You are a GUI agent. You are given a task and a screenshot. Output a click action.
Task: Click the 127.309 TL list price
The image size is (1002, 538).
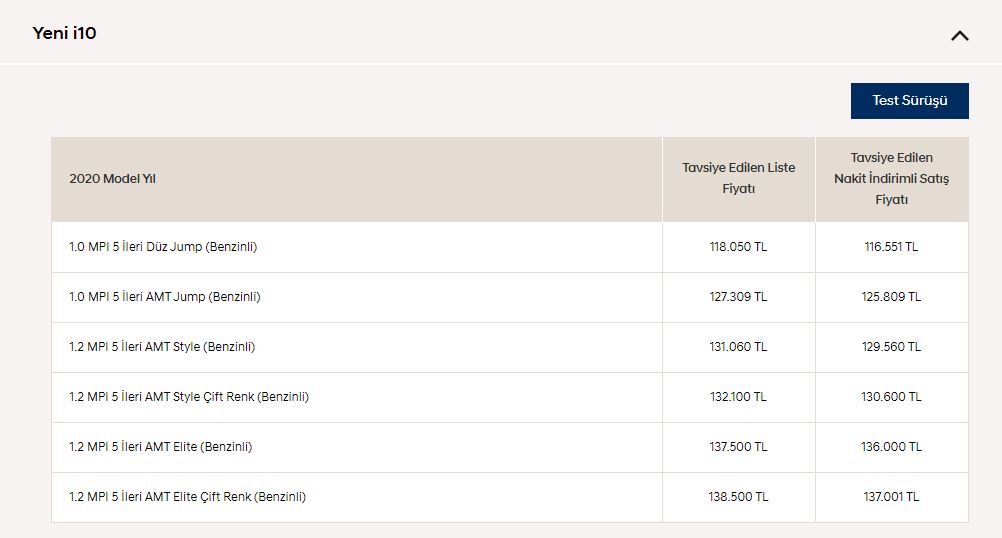738,296
